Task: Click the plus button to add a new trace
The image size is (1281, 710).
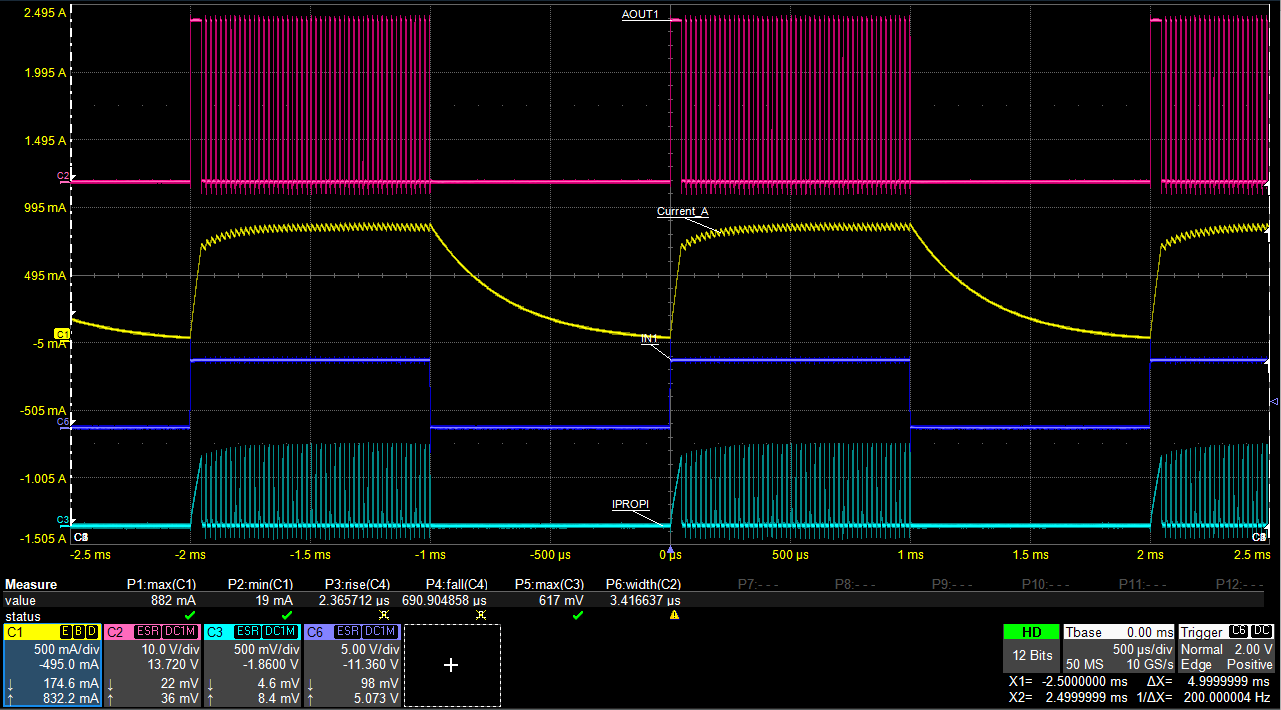Action: (451, 664)
